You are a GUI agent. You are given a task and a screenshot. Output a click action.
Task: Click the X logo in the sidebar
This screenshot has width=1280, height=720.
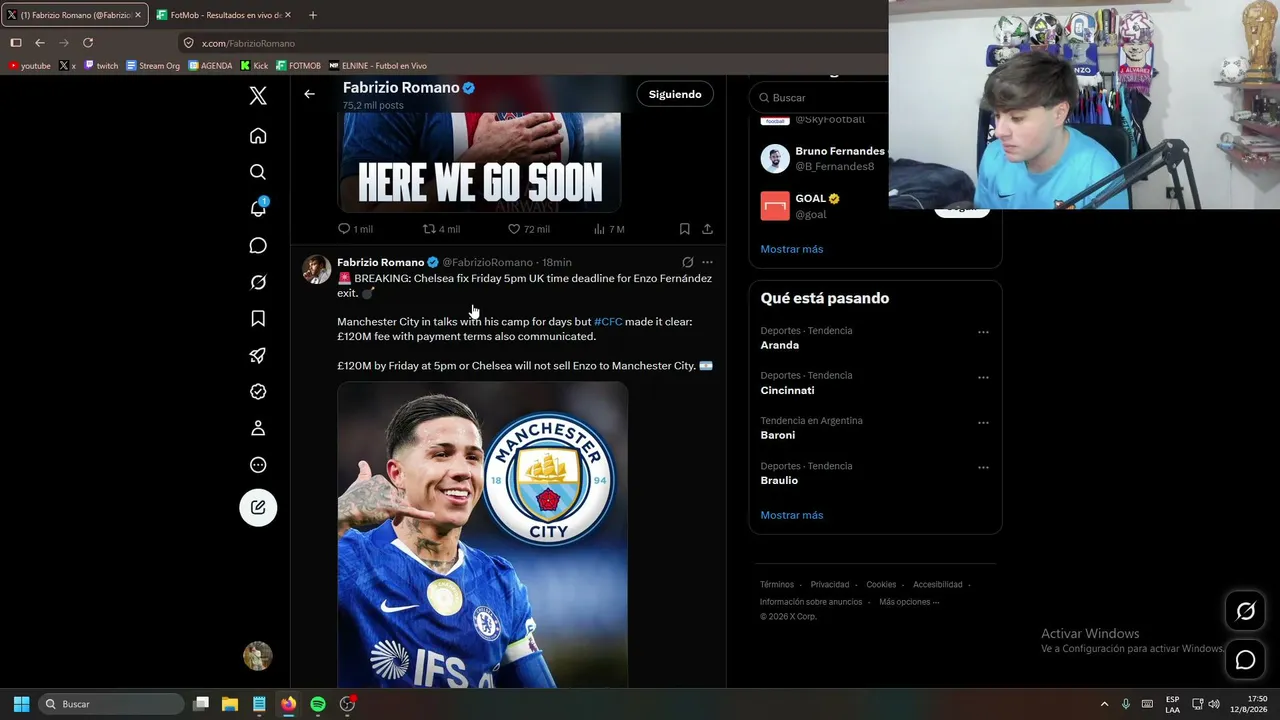pos(258,96)
